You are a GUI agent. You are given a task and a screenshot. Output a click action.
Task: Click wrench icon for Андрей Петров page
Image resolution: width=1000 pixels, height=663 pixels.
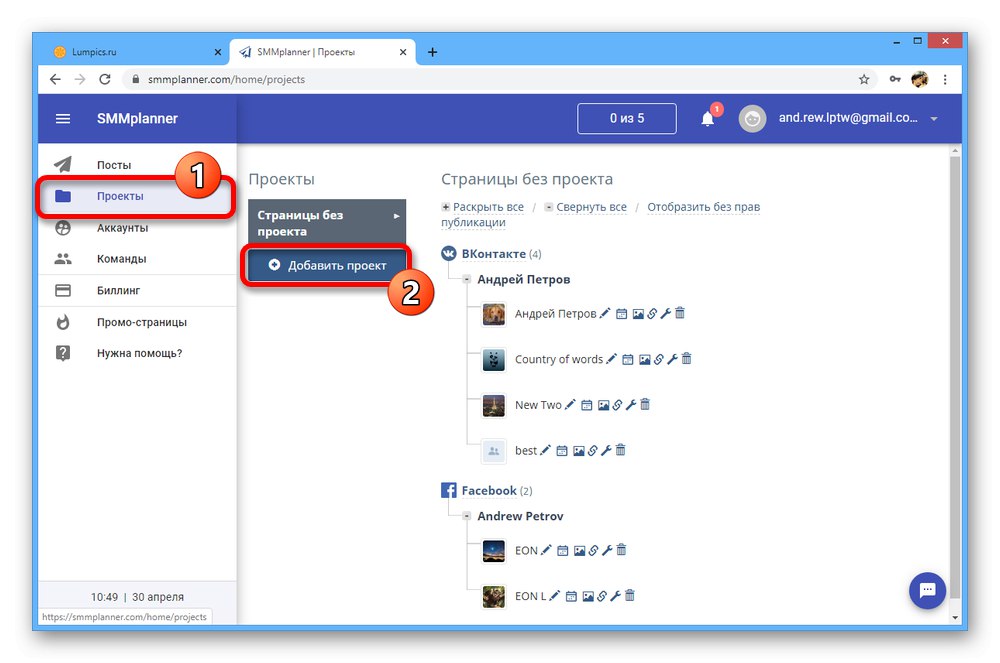665,313
